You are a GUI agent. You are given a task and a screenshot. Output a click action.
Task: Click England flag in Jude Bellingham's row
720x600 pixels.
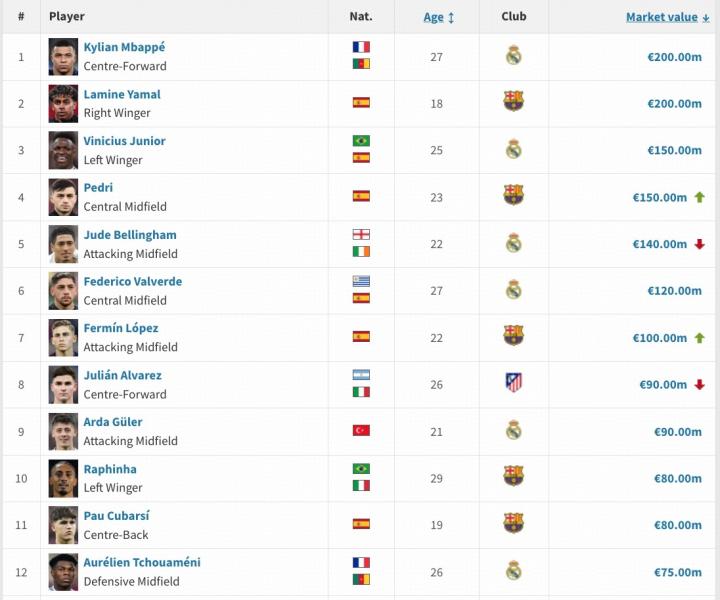point(361,234)
